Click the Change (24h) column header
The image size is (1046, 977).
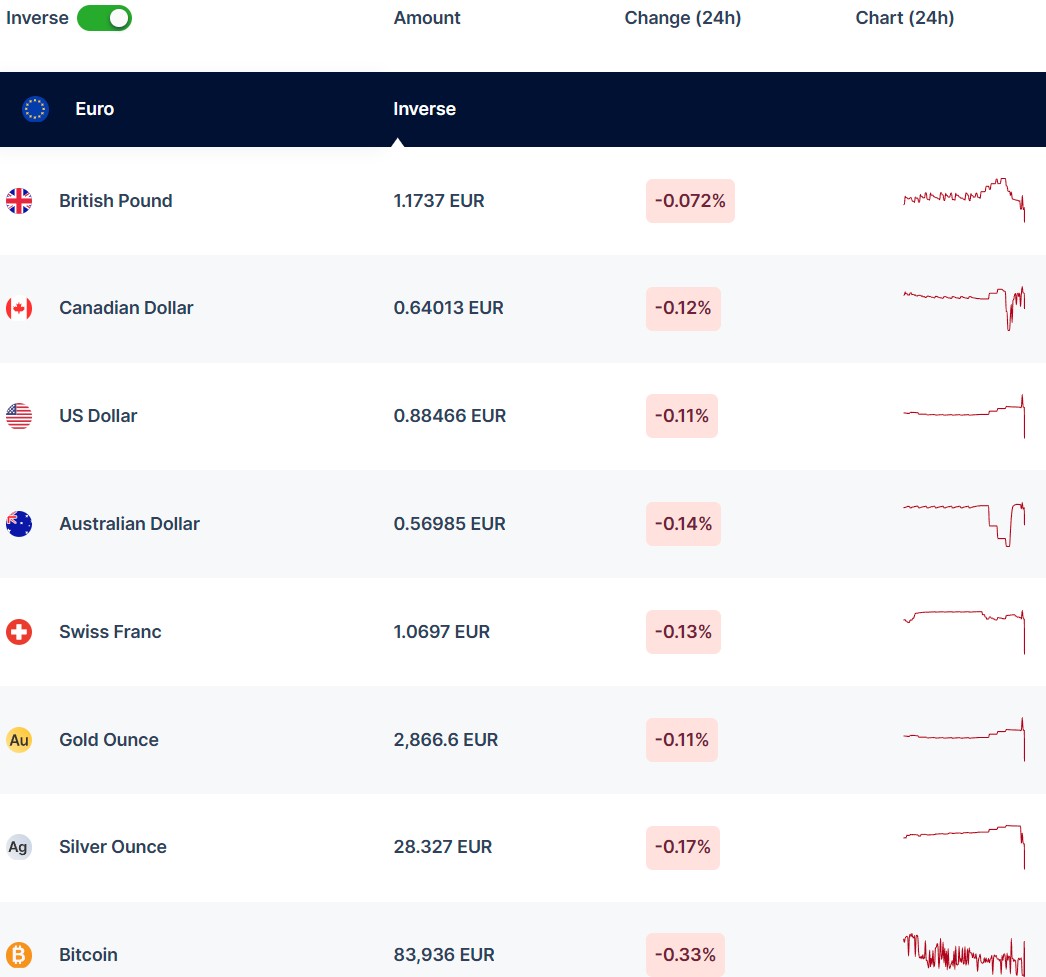(682, 18)
